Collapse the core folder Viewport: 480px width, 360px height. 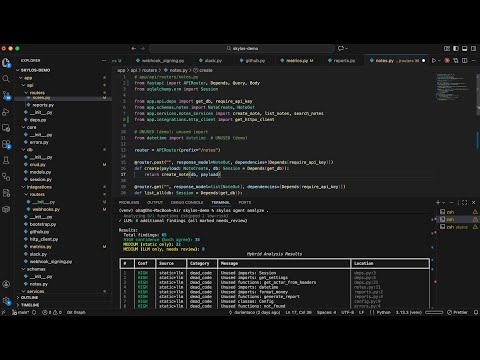point(31,127)
